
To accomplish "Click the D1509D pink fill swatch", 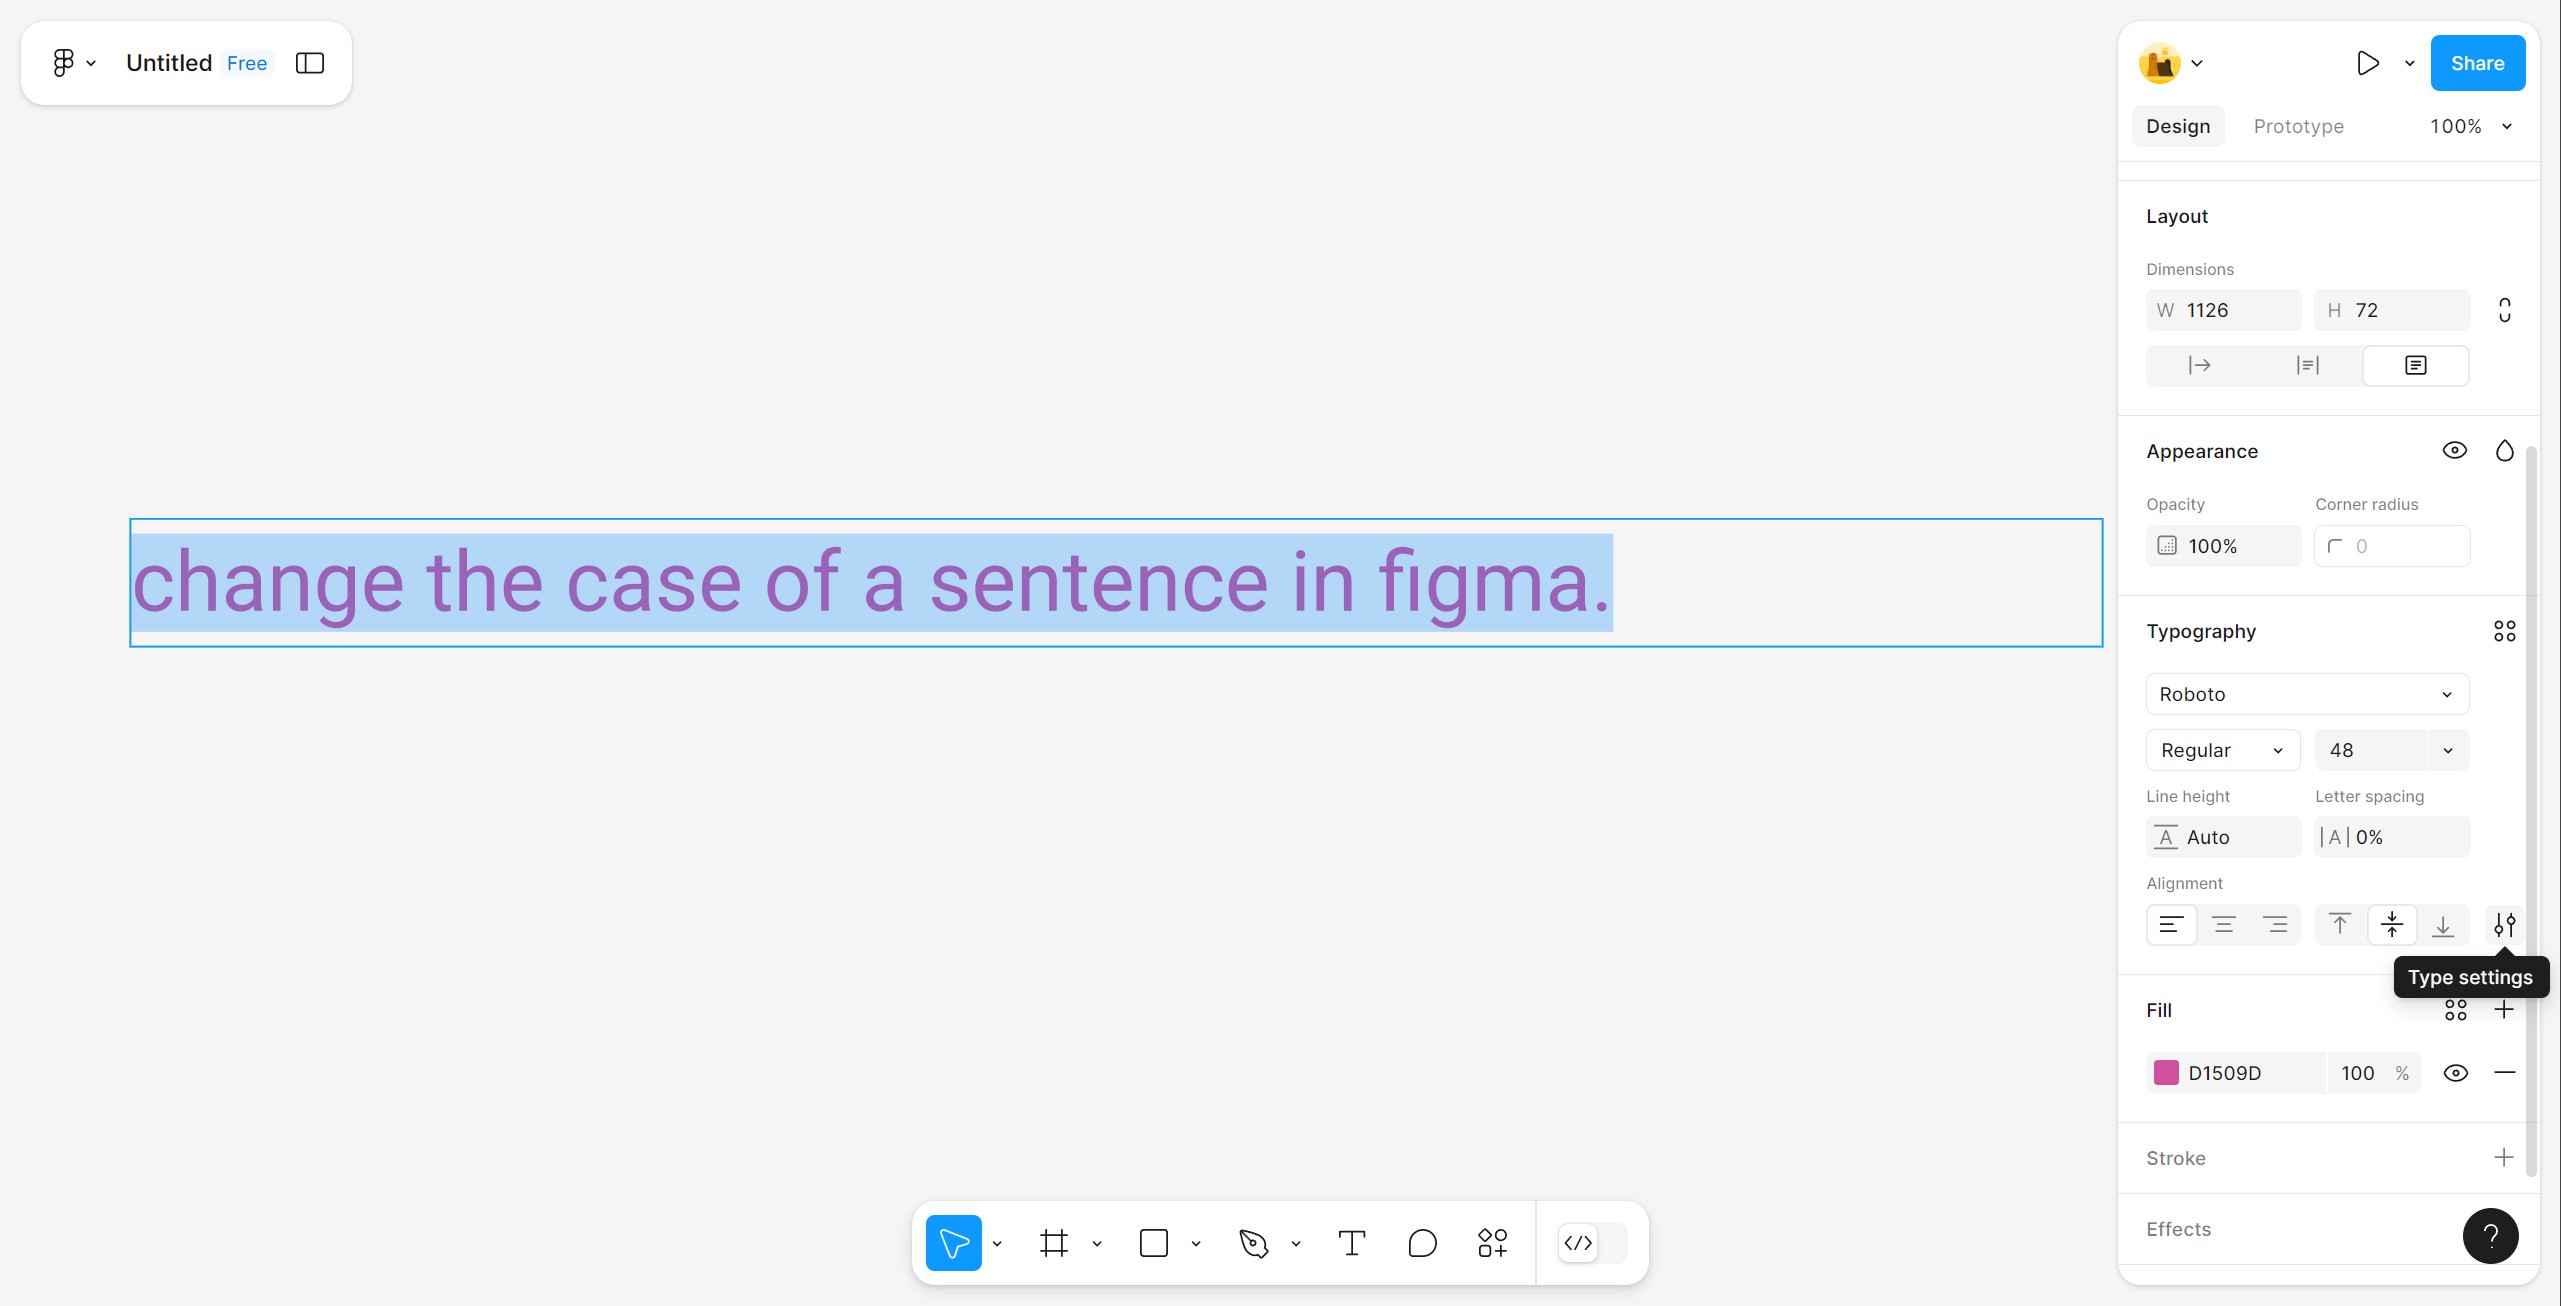I will [x=2166, y=1073].
